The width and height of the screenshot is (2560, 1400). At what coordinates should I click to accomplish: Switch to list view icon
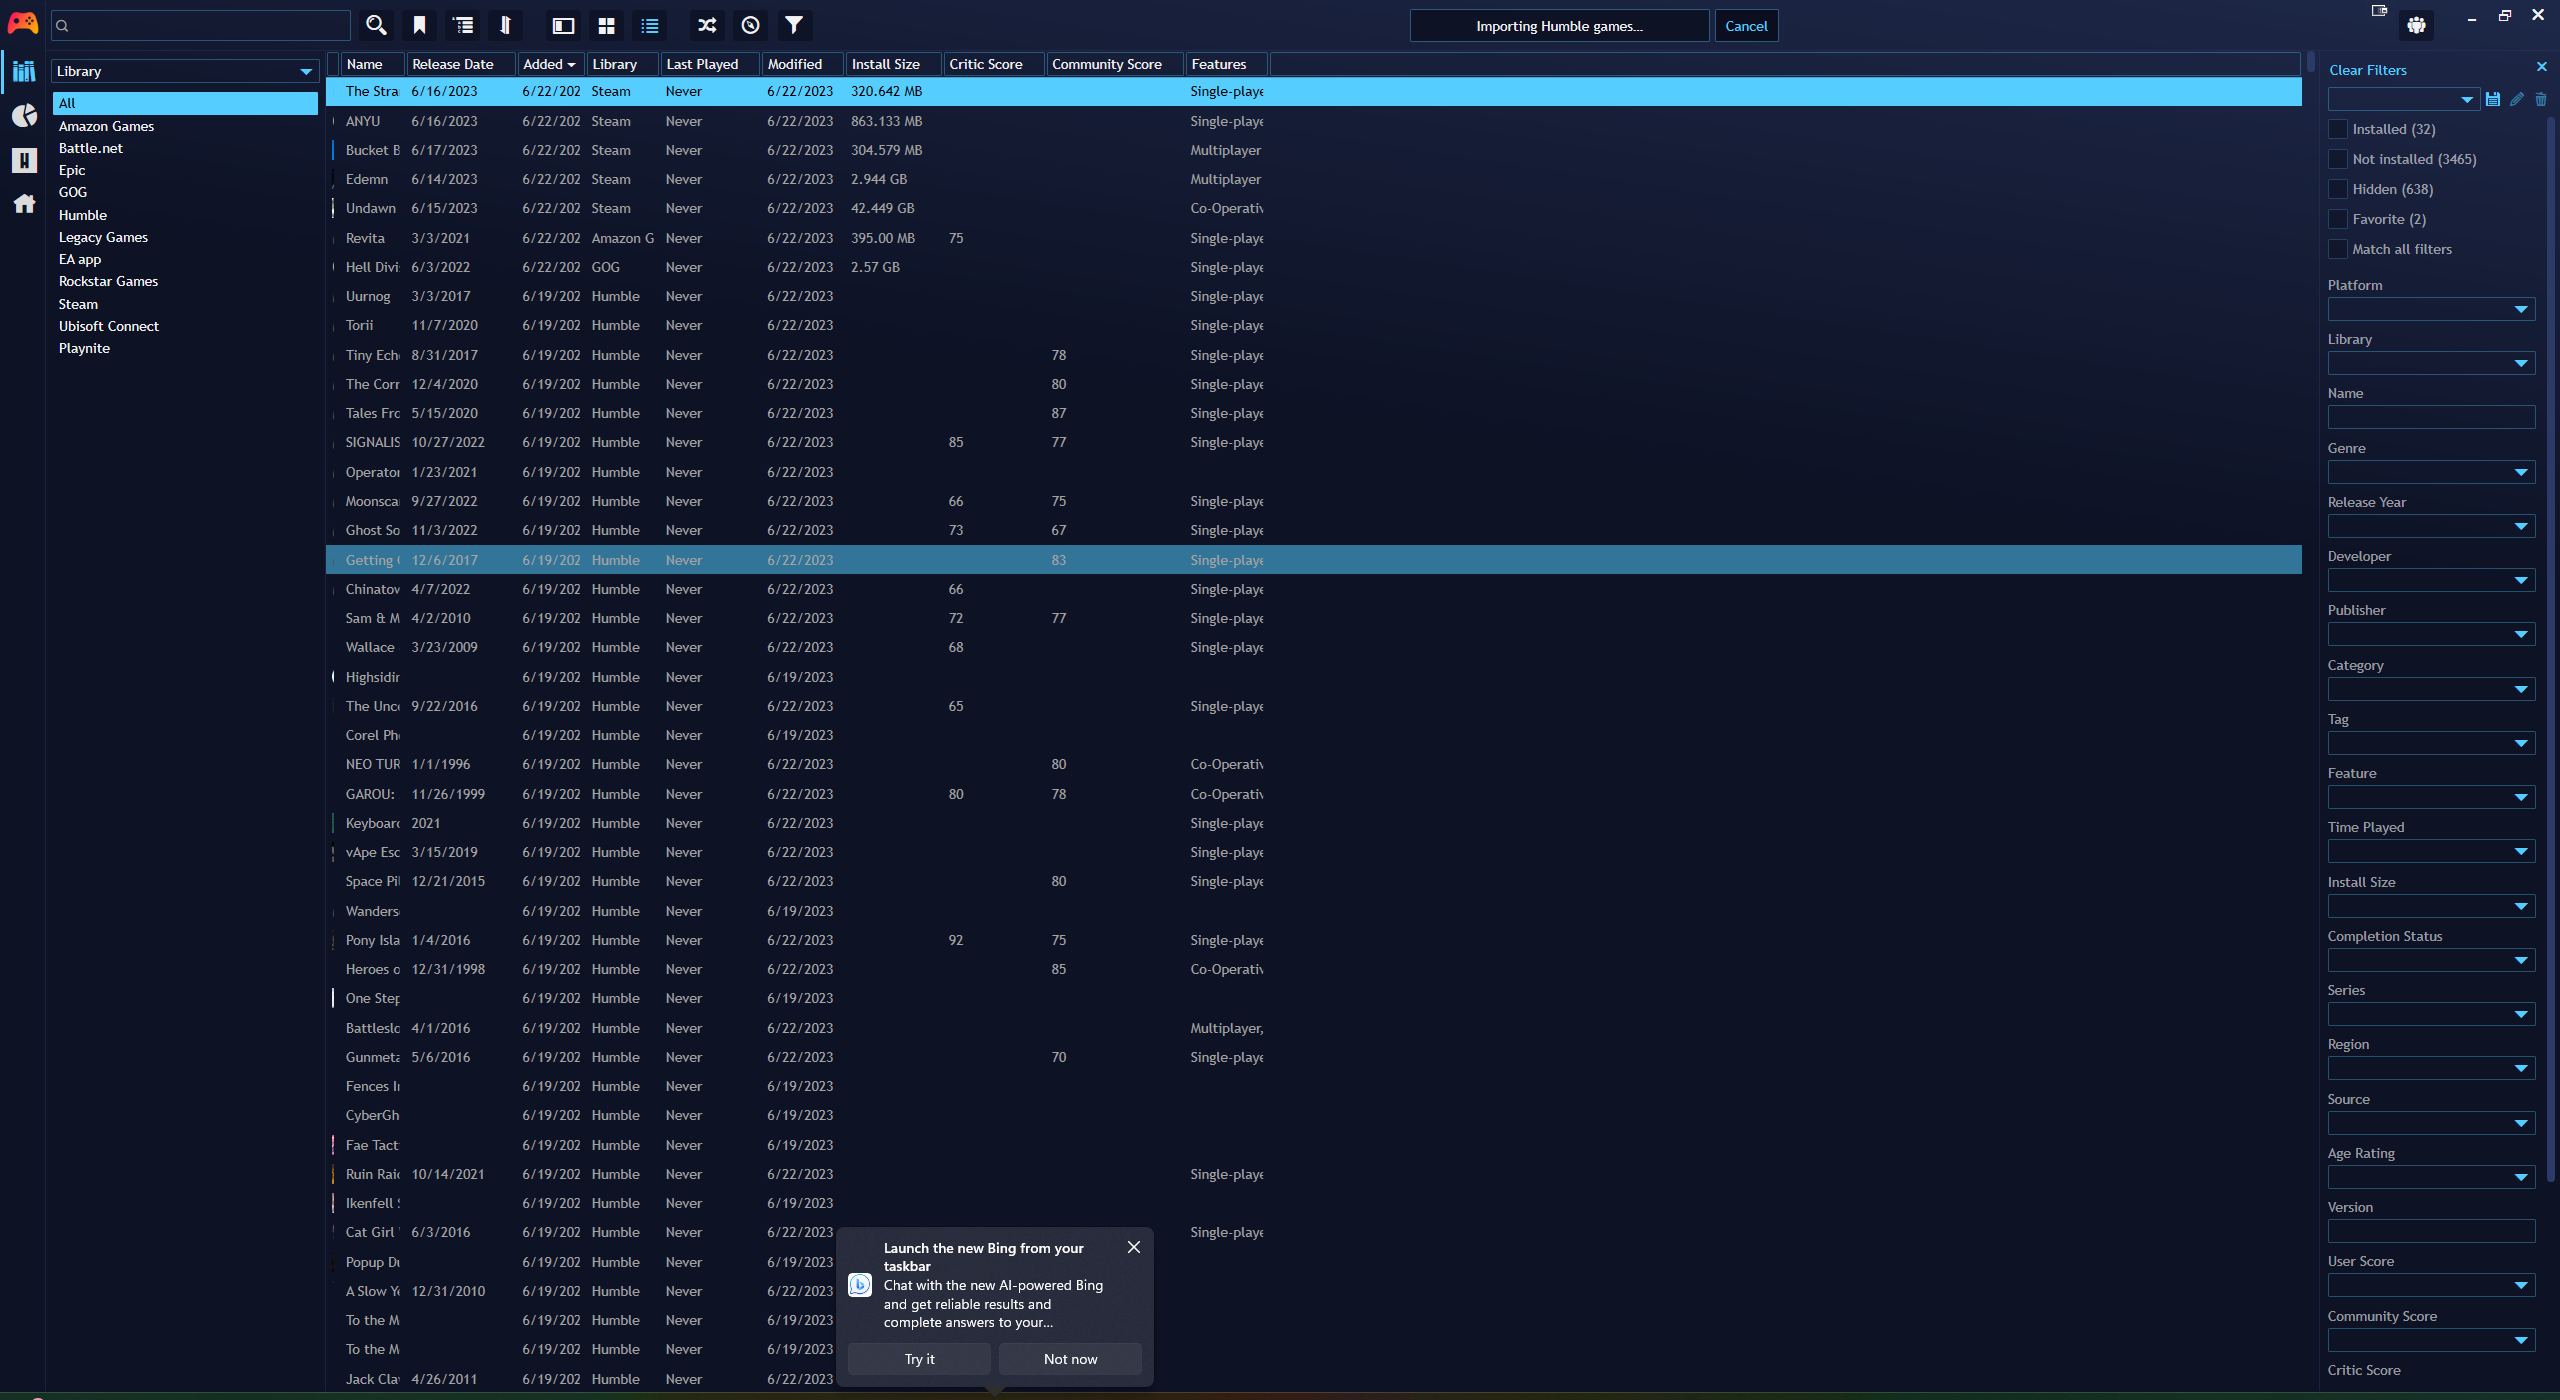tap(650, 26)
